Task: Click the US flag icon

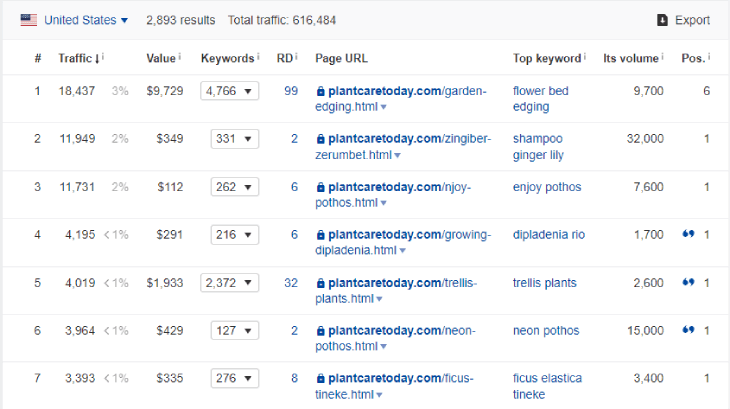Action: (29, 20)
